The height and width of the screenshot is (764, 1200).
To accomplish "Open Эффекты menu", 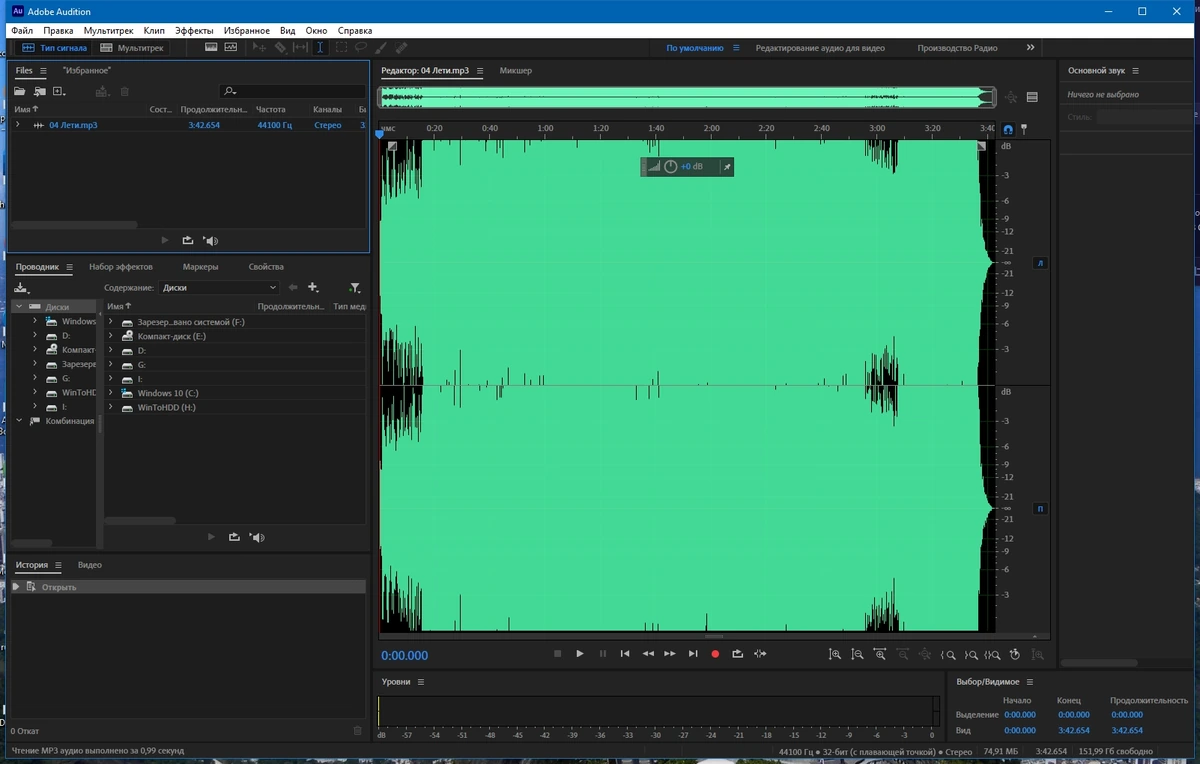I will point(194,31).
